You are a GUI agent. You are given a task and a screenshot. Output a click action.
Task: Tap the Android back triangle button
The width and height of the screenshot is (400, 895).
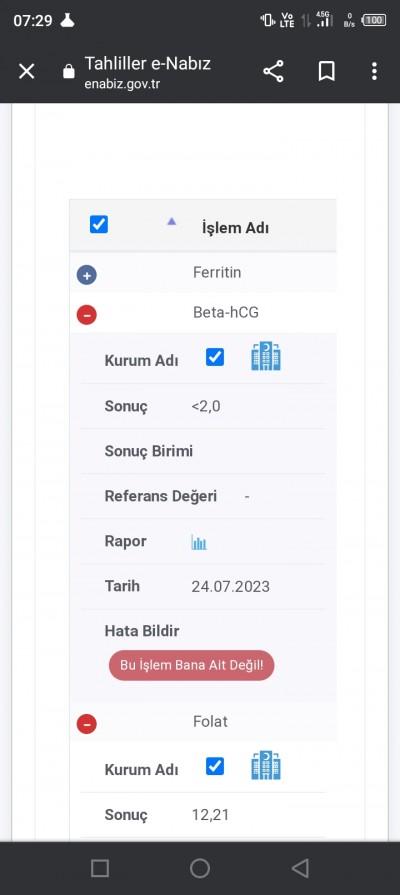[300, 868]
